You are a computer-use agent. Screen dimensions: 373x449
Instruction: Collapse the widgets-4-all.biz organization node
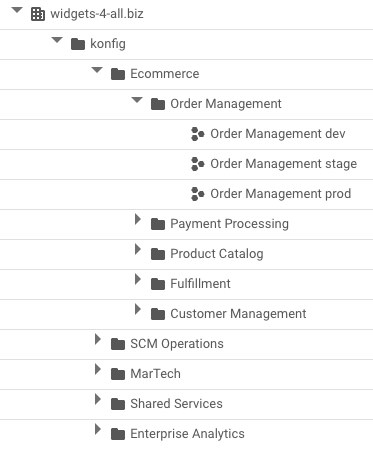point(17,10)
